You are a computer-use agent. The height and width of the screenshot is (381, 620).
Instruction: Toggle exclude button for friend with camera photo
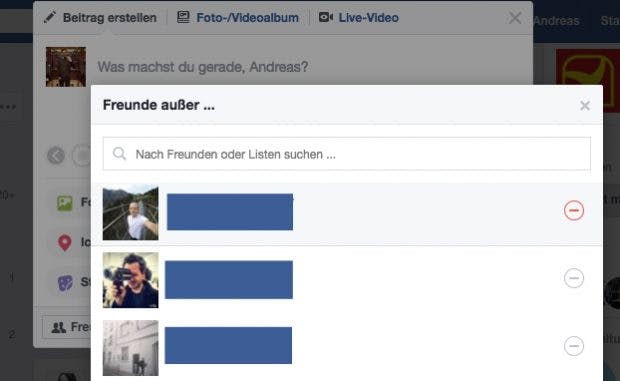574,278
